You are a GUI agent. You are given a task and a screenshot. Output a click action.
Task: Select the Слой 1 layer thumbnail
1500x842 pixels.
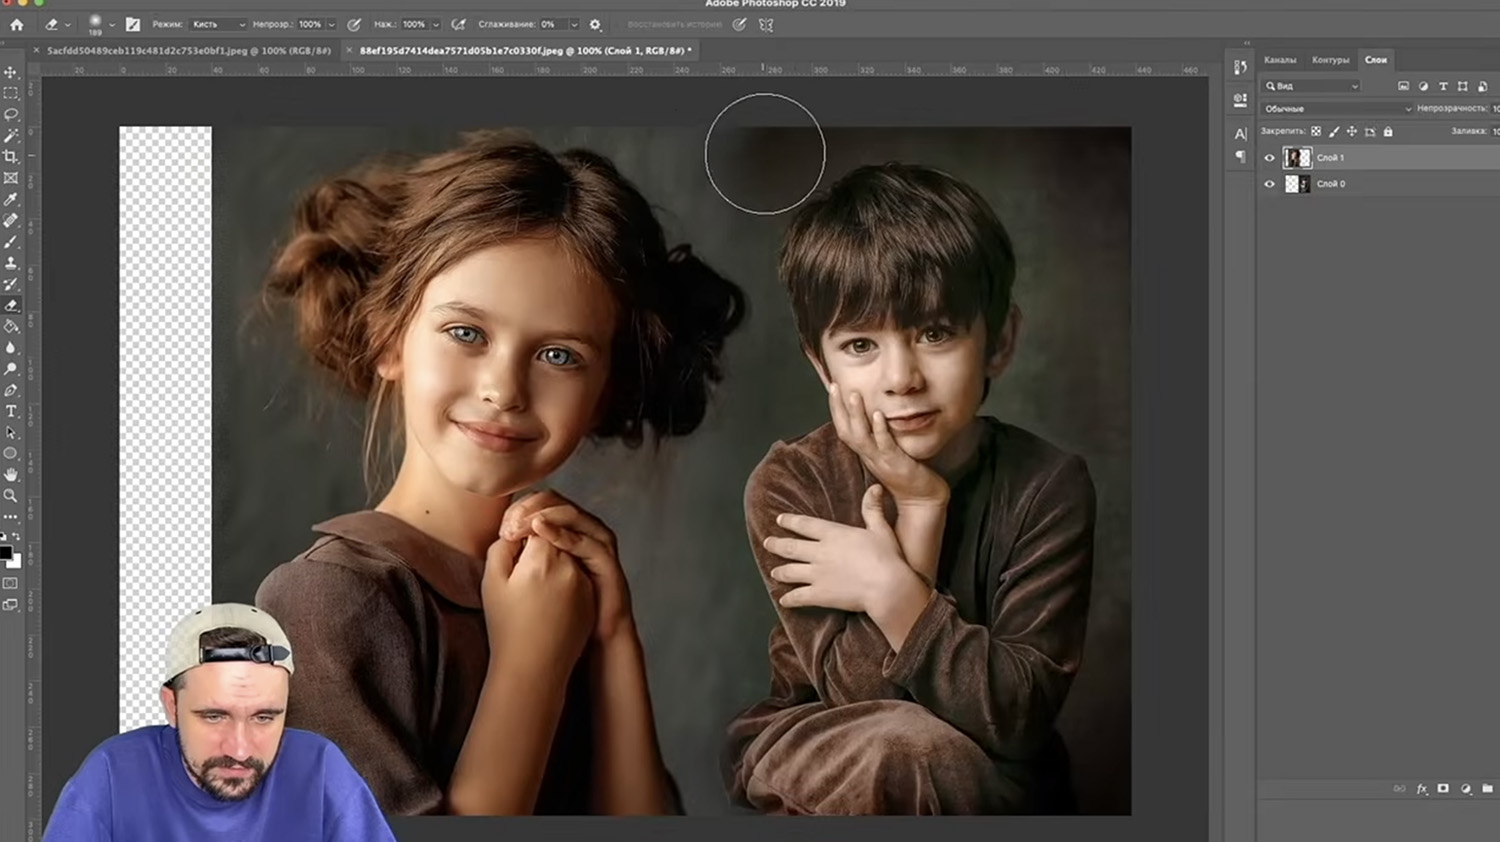pos(1297,158)
